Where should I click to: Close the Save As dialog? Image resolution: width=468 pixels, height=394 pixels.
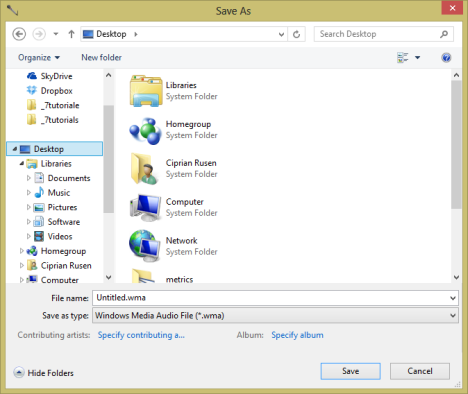[x=452, y=8]
